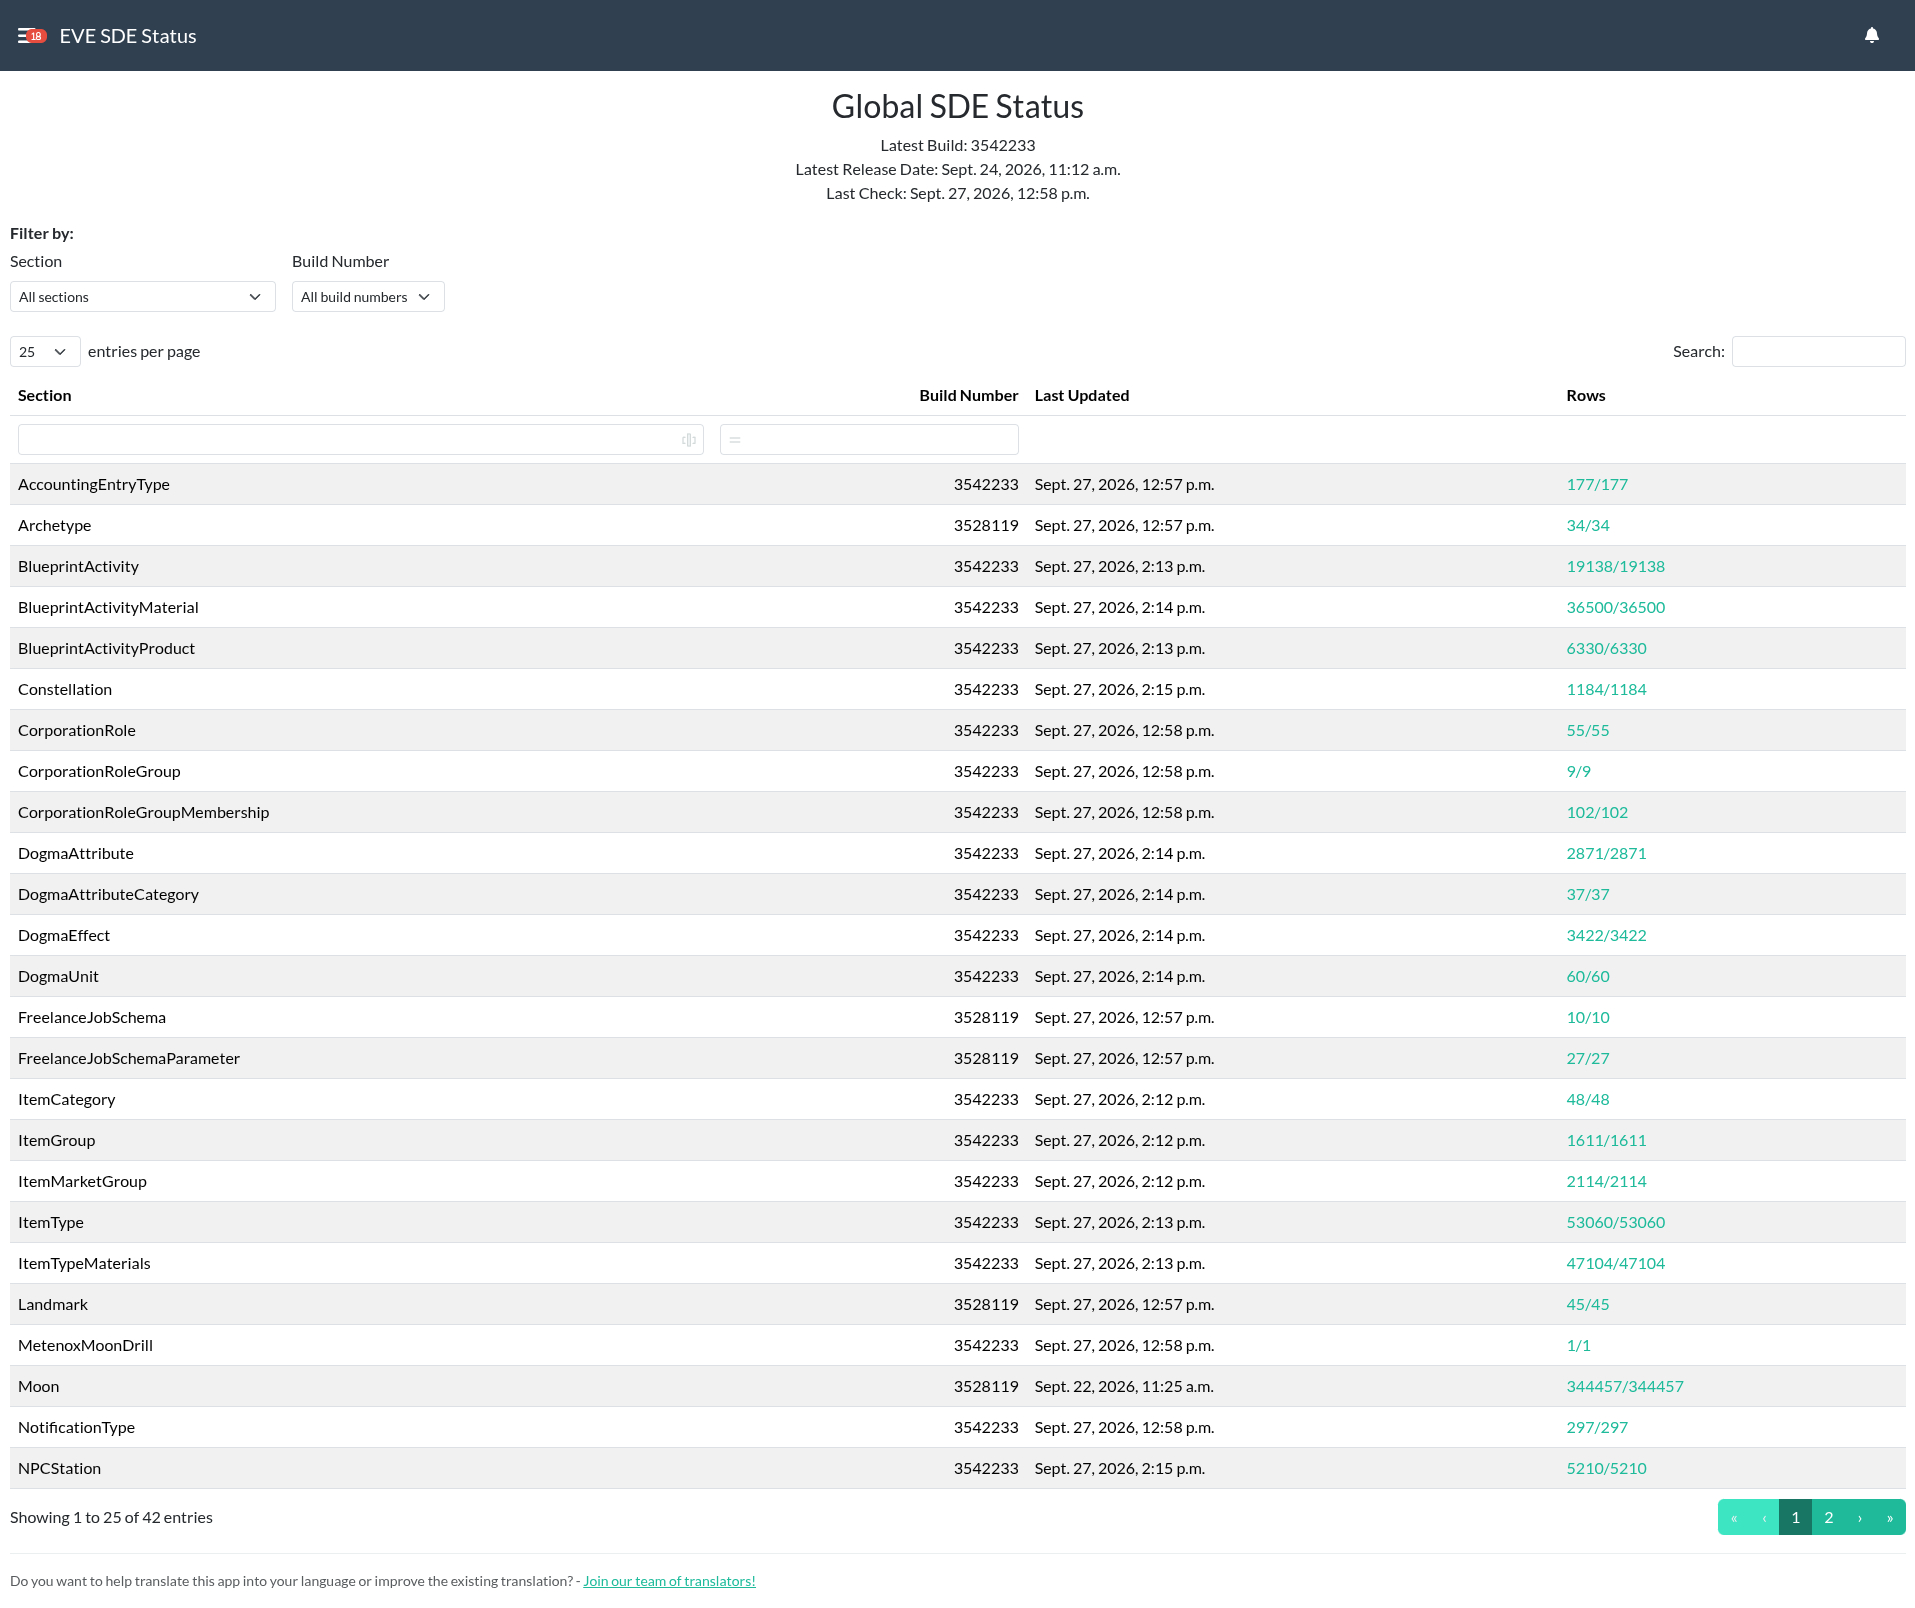Sort by Rows column header
This screenshot has width=1915, height=1608.
pos(1586,396)
